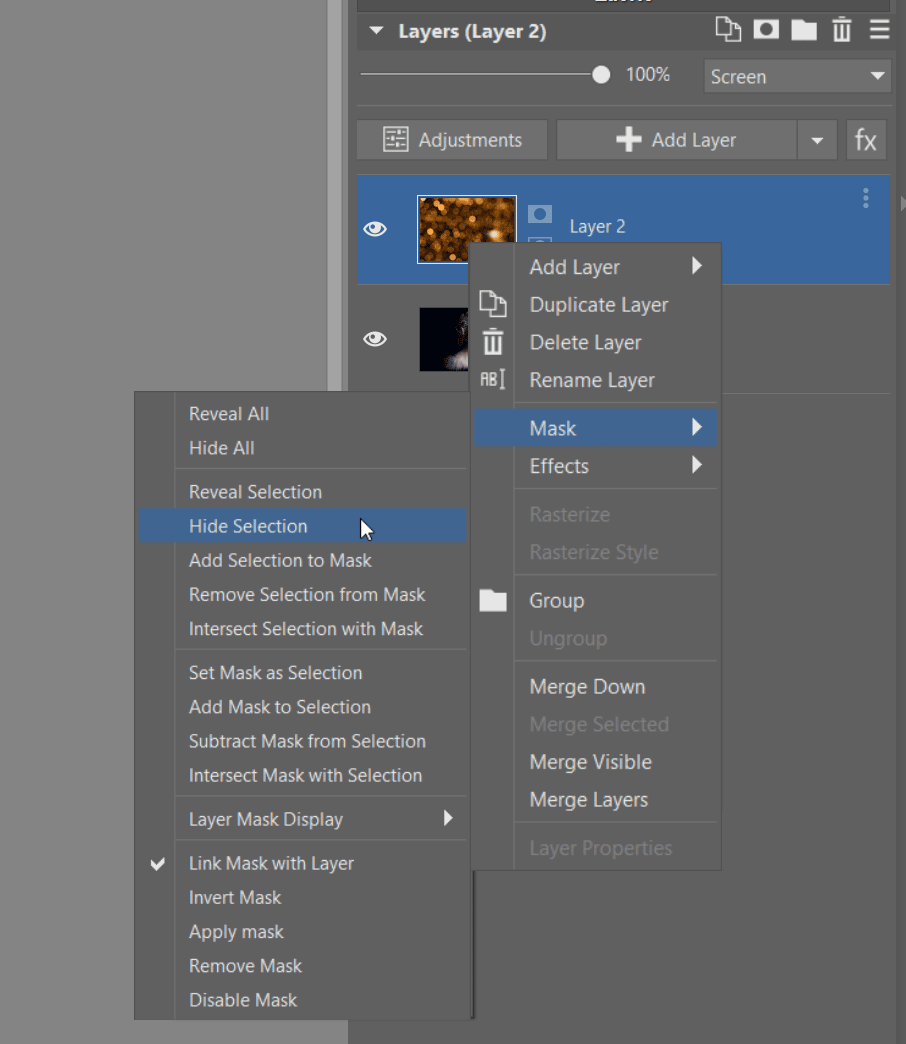Click the Adjustments button
Image resolution: width=906 pixels, height=1044 pixels.
[x=452, y=140]
